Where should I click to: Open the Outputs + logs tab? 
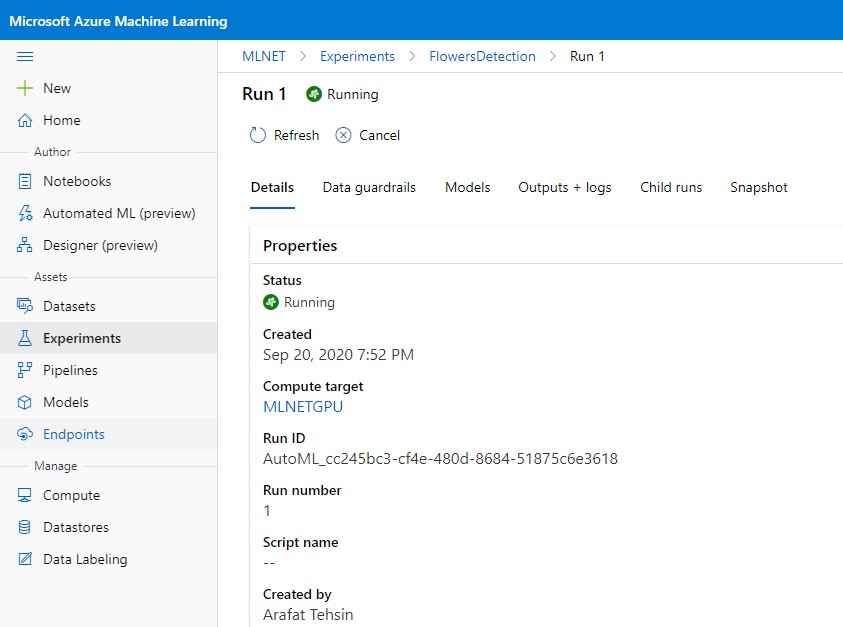(x=564, y=187)
